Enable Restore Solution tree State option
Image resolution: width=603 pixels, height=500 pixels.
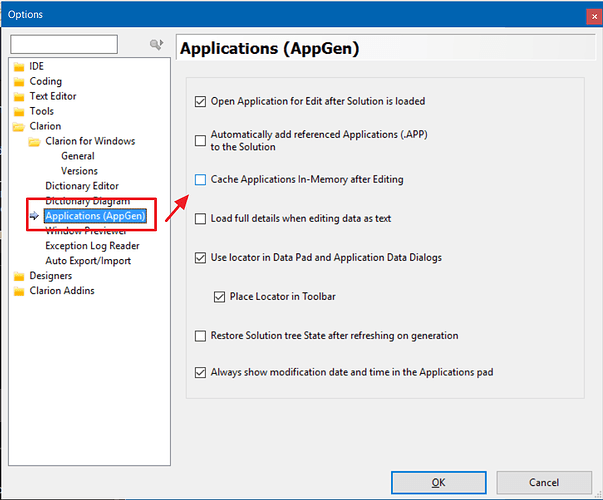(x=201, y=336)
